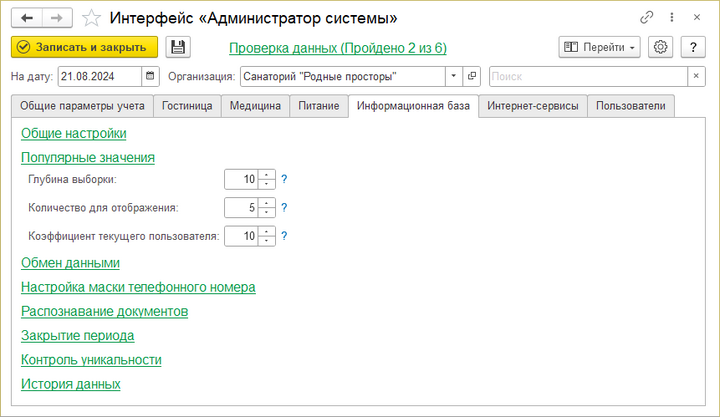Go forward with the right arrow
The height and width of the screenshot is (417, 720).
click(57, 18)
